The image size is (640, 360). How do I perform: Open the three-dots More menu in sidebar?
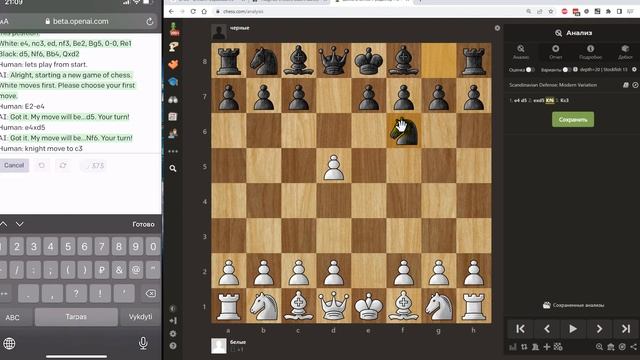click(x=173, y=151)
